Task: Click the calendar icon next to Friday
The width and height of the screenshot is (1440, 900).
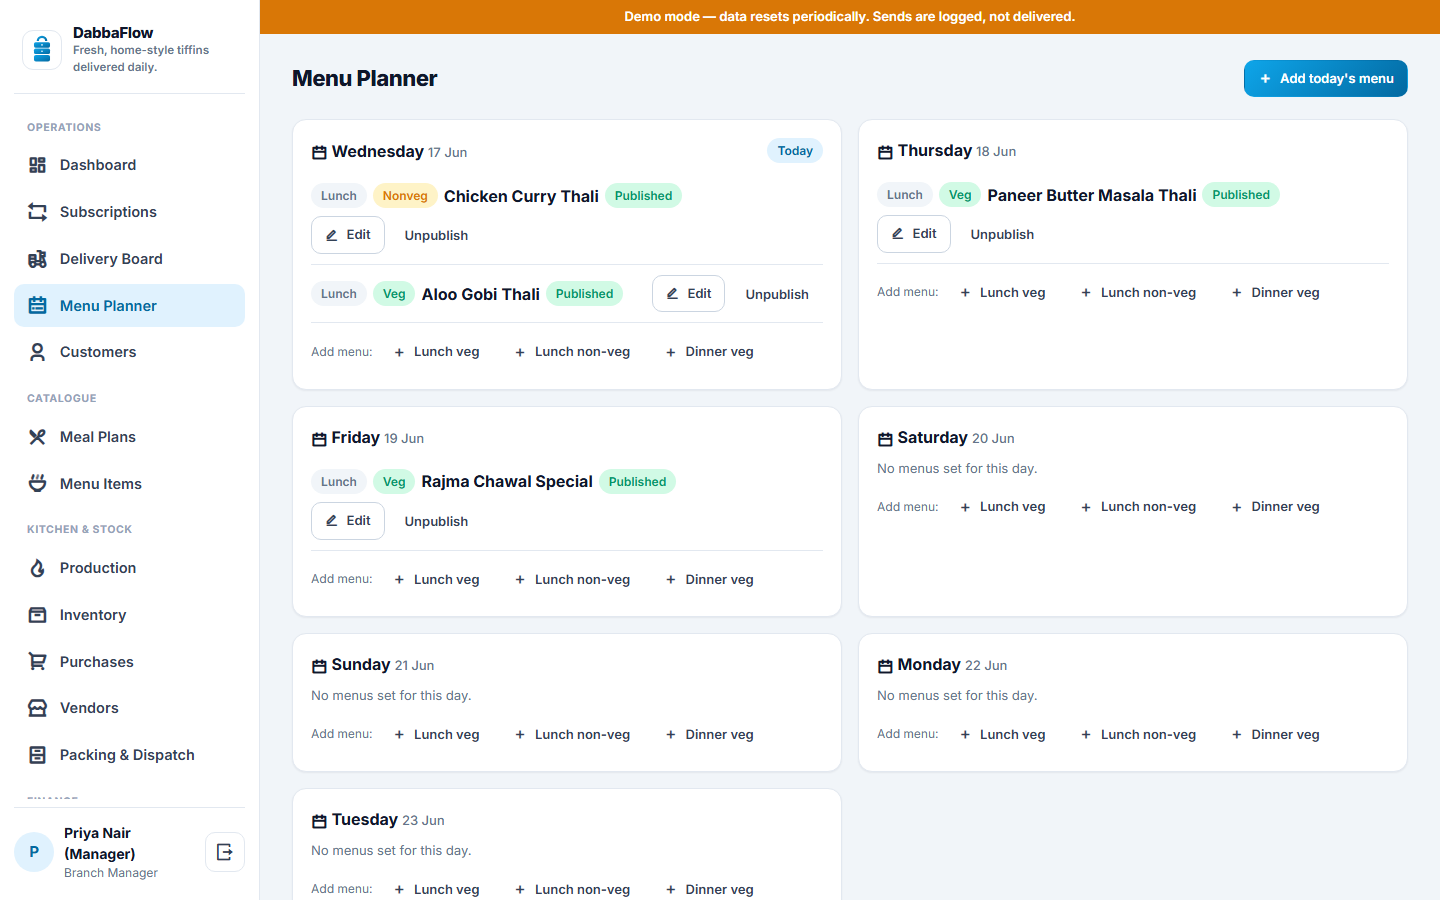Action: pos(319,439)
